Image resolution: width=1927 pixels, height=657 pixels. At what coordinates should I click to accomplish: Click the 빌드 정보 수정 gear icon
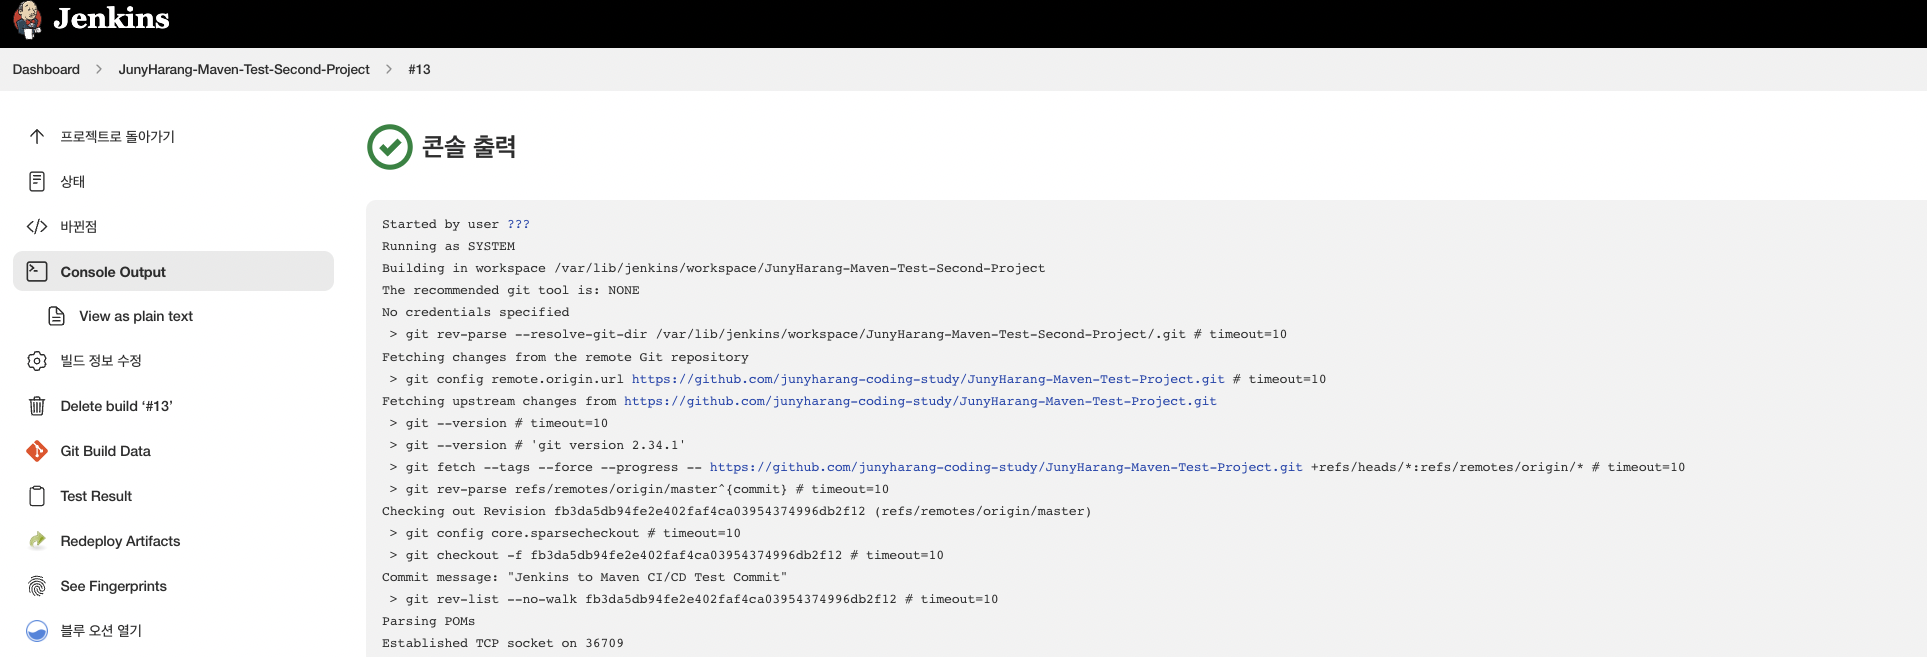(37, 361)
